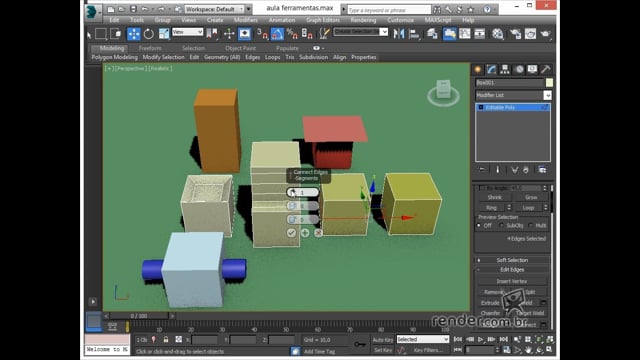Open the View reference coordinate dropdown
640x360 pixels.
187,32
